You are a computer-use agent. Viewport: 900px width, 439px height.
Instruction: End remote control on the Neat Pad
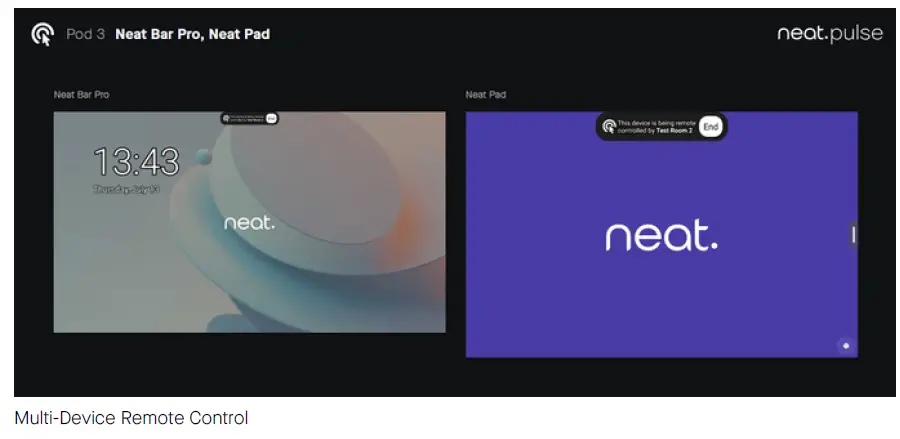click(711, 127)
